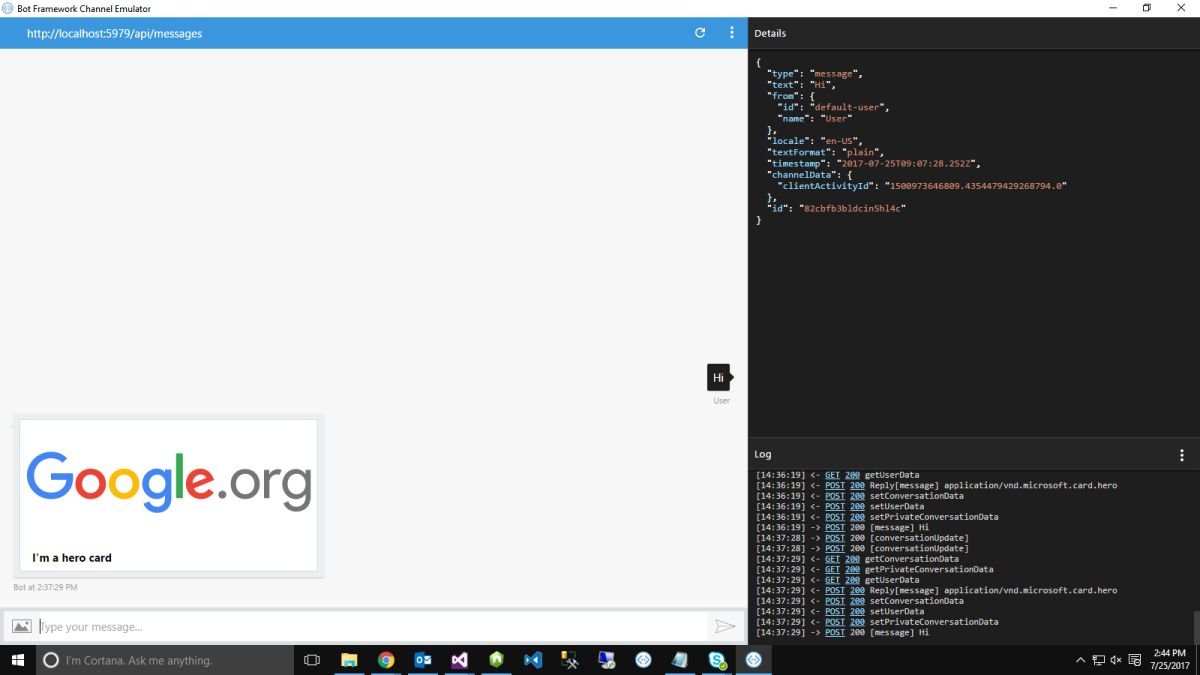Open POST link for 14:36:19 [message] Hi
Screen dimensions: 1200x675
pyautogui.click(x=835, y=527)
